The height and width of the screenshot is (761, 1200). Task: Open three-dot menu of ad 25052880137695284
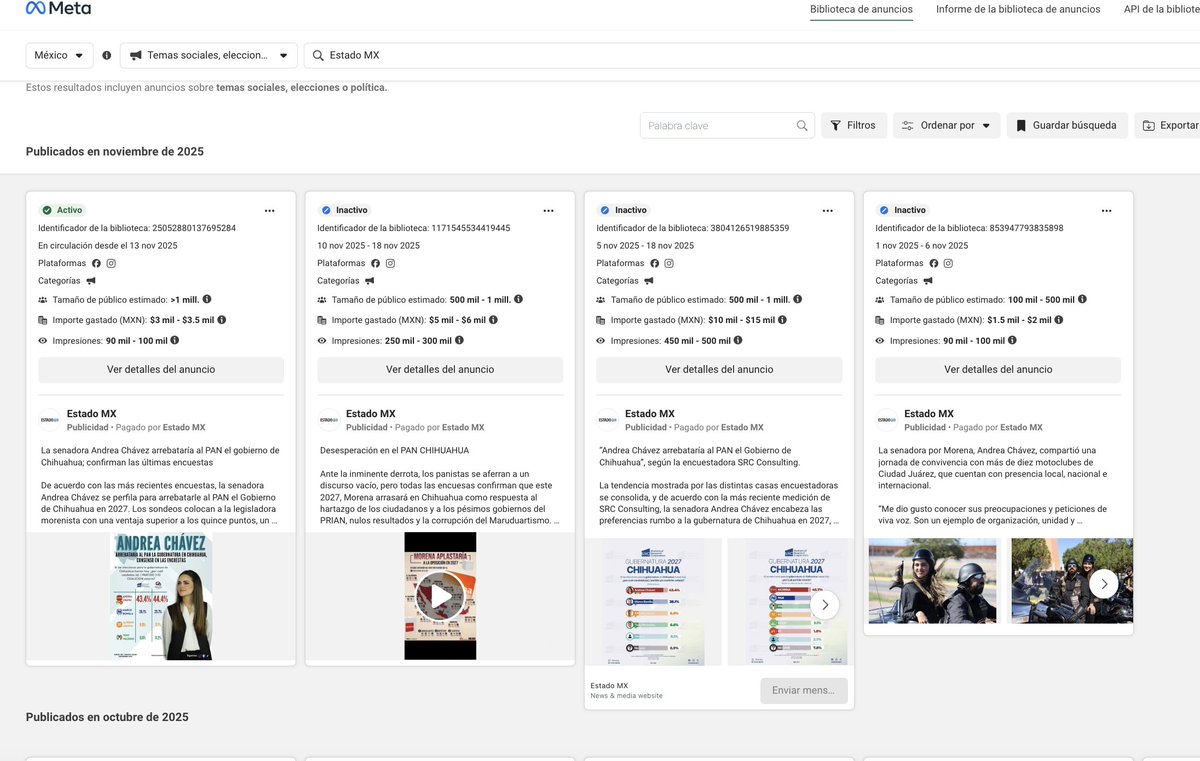[269, 211]
